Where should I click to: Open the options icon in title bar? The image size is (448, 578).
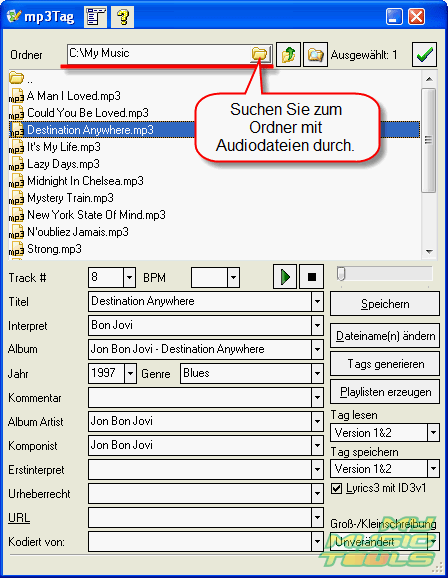95,17
